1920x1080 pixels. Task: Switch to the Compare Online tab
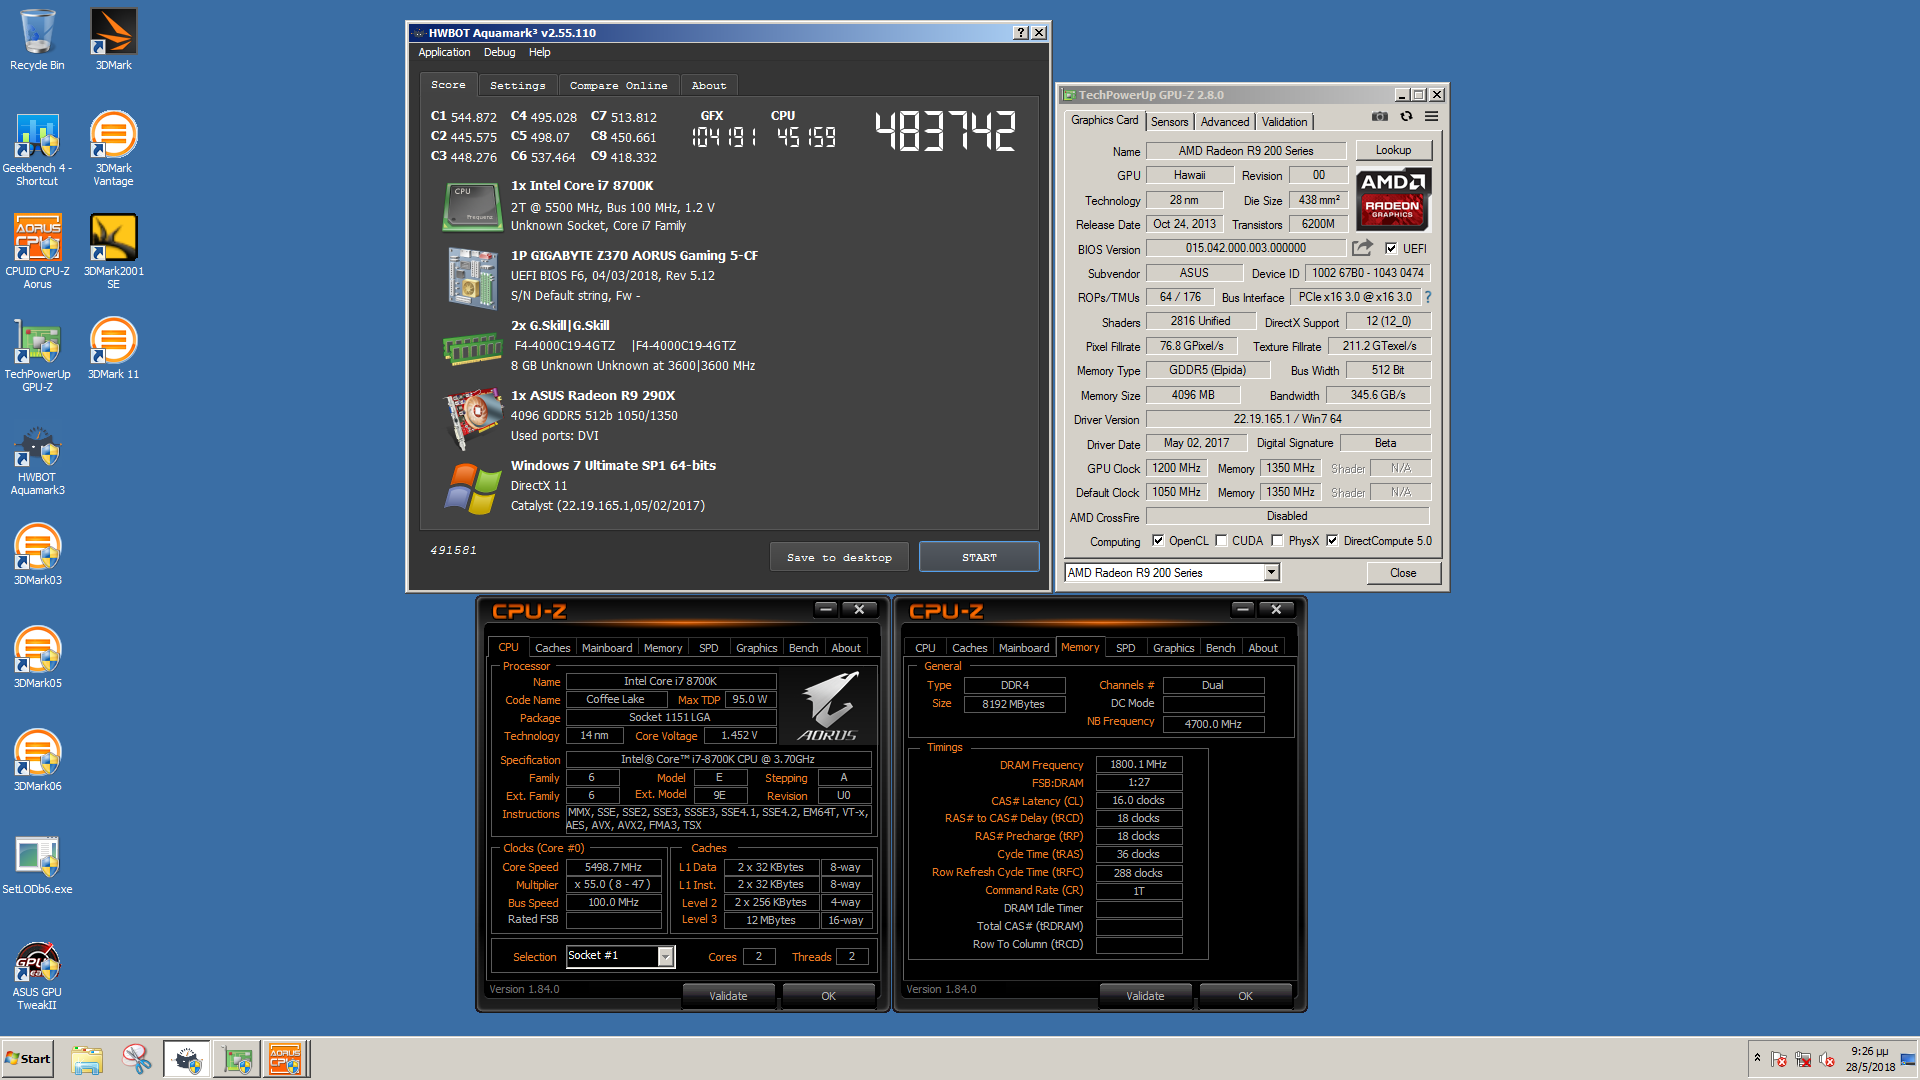pyautogui.click(x=618, y=86)
